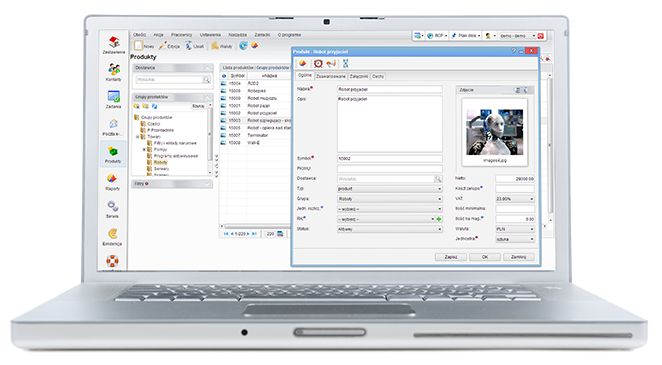Collapse the Grupy produktów panel
Image resolution: width=662 pixels, height=365 pixels.
pyautogui.click(x=207, y=97)
